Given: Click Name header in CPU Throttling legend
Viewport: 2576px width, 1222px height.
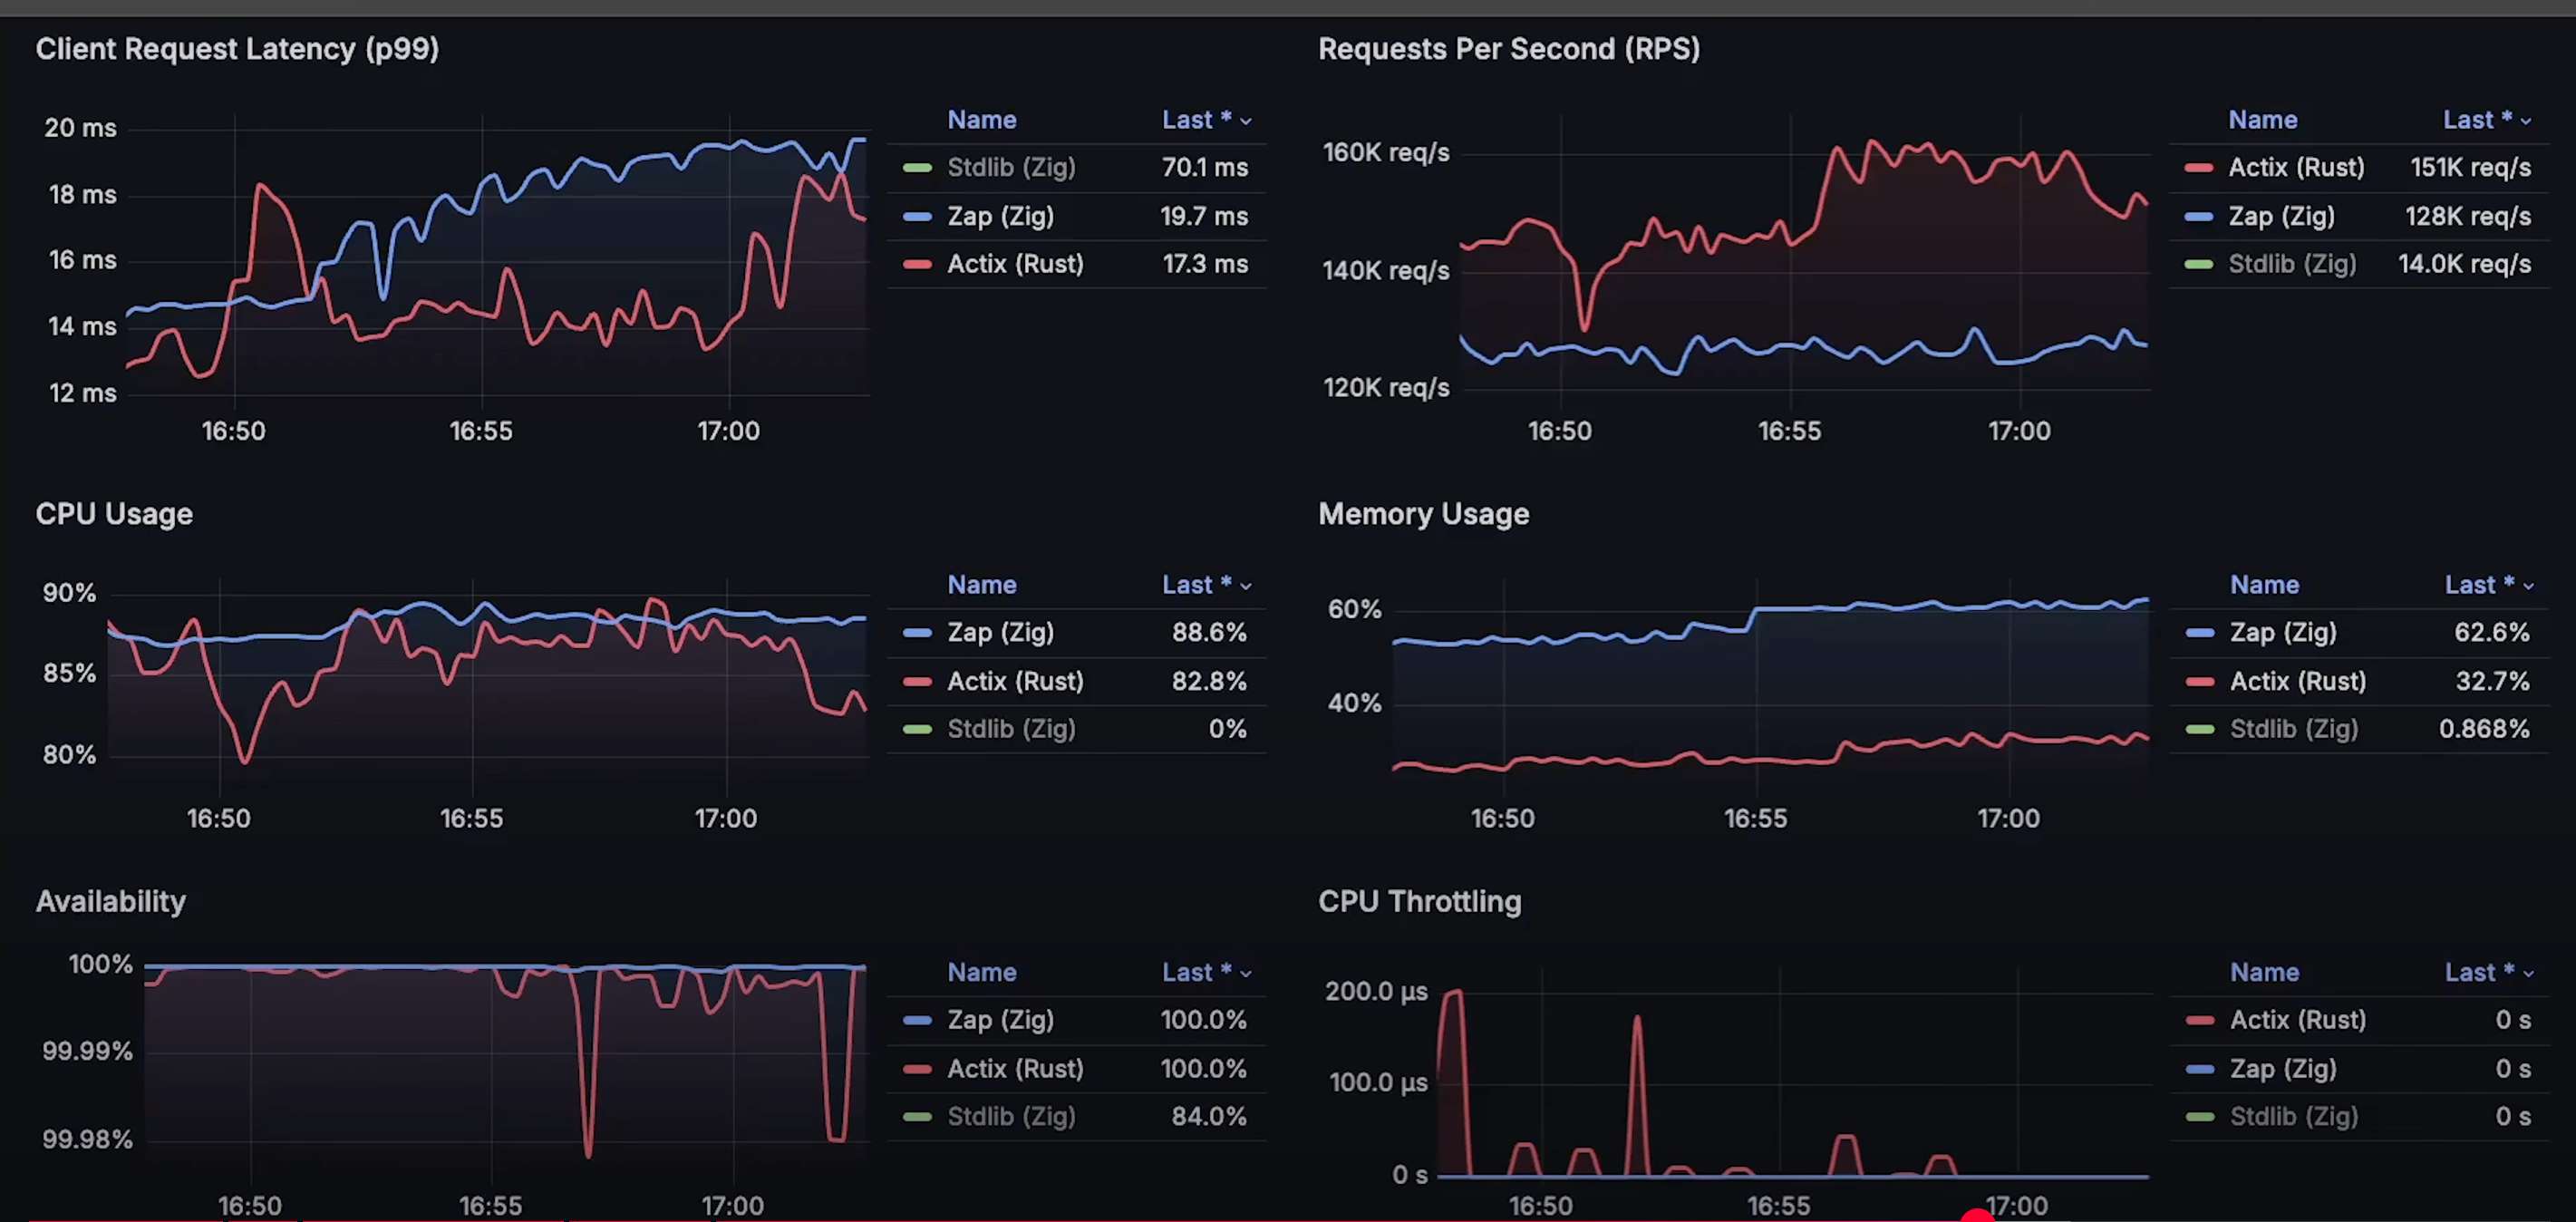Looking at the screenshot, I should [x=2263, y=973].
